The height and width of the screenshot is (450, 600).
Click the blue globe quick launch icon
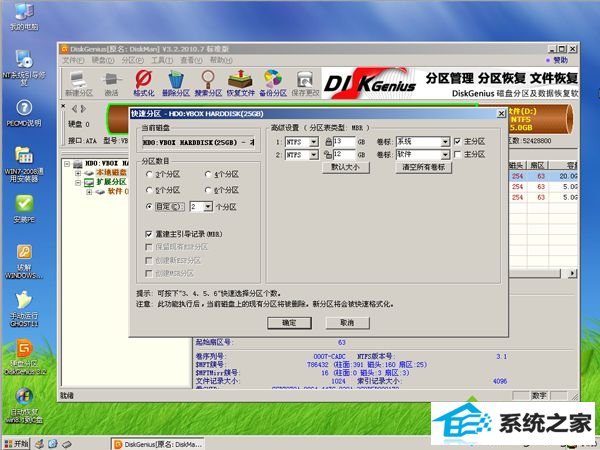53,444
